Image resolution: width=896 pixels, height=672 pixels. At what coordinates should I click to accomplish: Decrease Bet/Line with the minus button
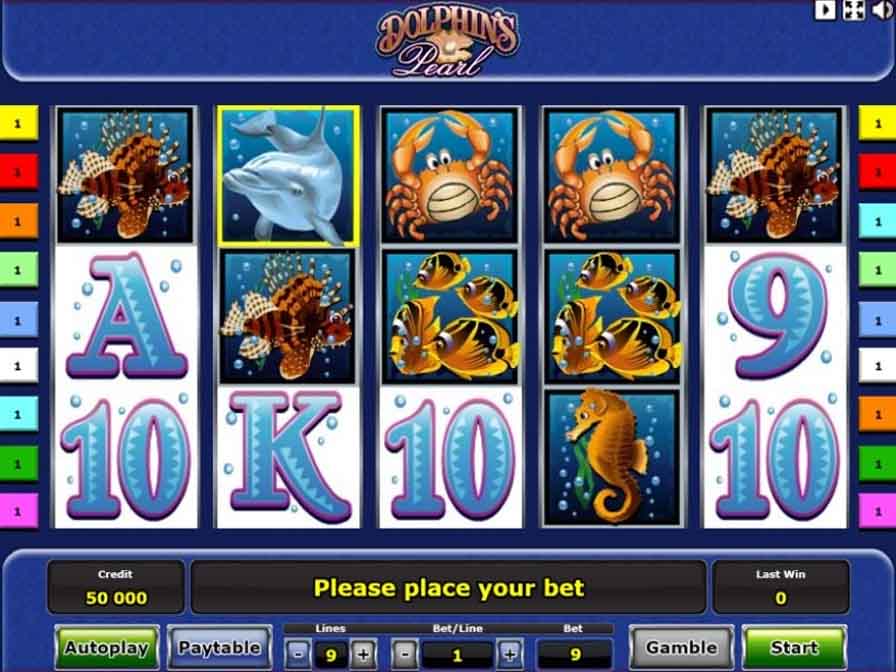pos(405,653)
